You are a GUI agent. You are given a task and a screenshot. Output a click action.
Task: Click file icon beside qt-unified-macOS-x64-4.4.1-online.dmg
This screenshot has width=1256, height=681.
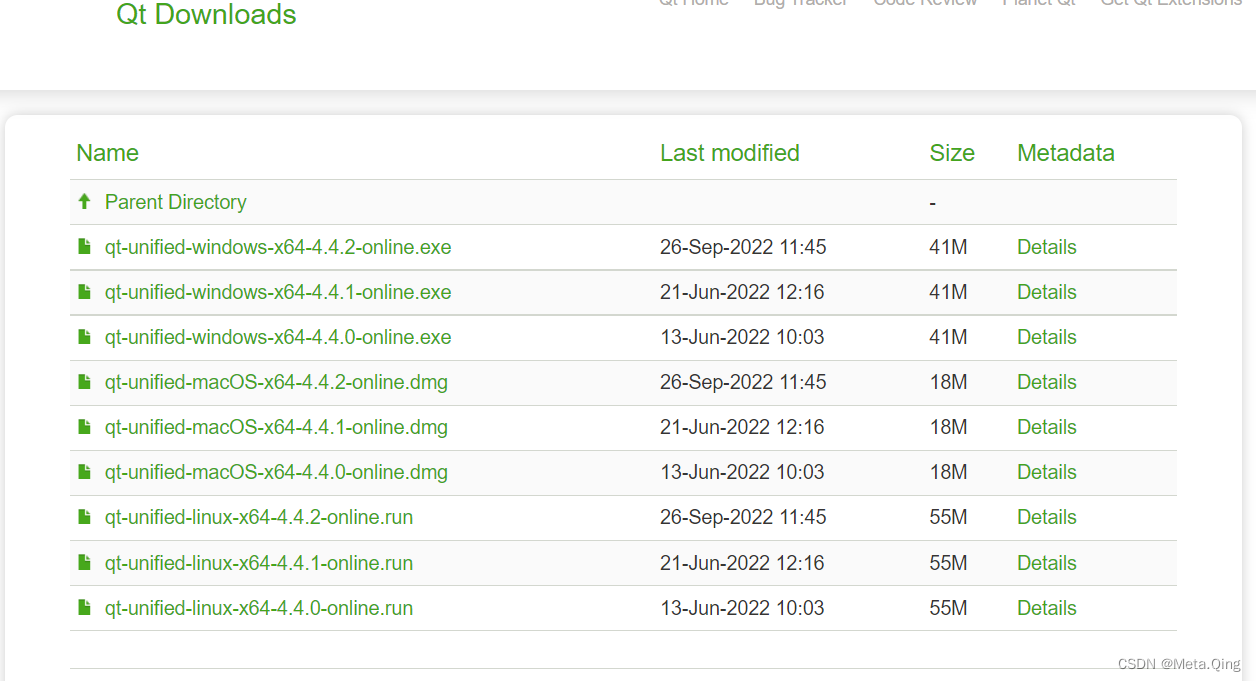point(85,427)
